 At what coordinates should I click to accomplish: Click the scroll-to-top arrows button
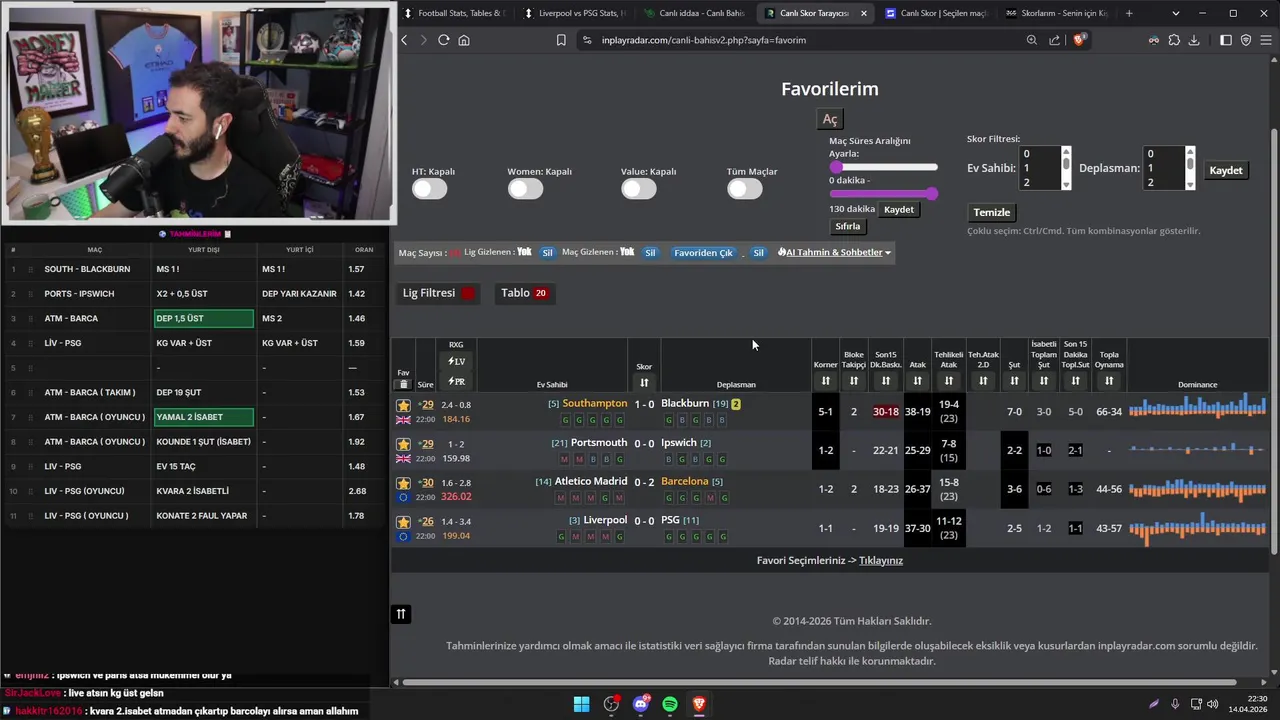[x=401, y=614]
